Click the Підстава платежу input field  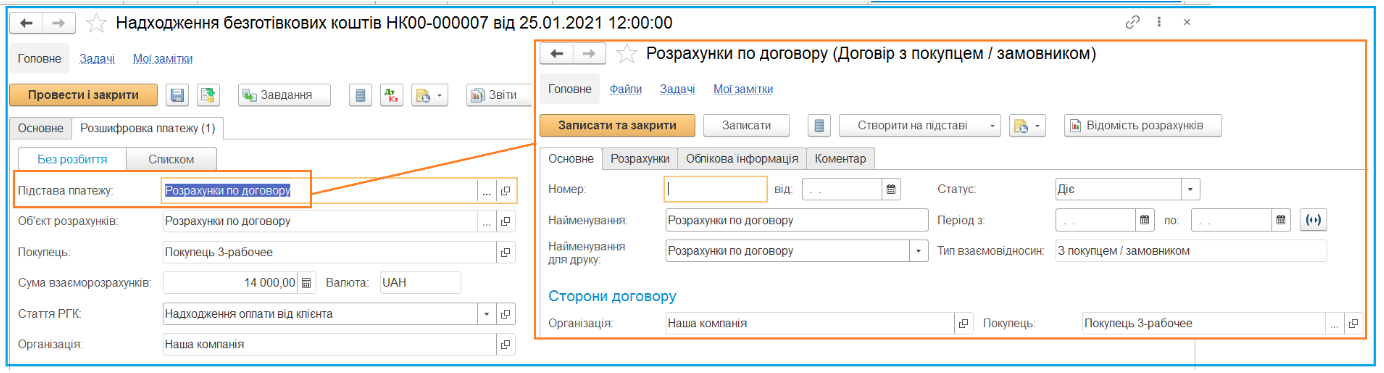(320, 190)
